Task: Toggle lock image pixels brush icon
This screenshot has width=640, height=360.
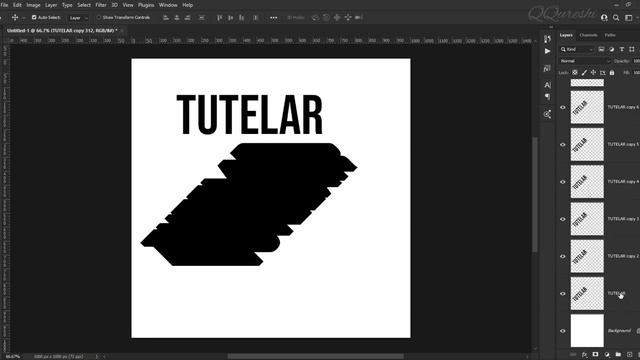Action: pos(584,73)
